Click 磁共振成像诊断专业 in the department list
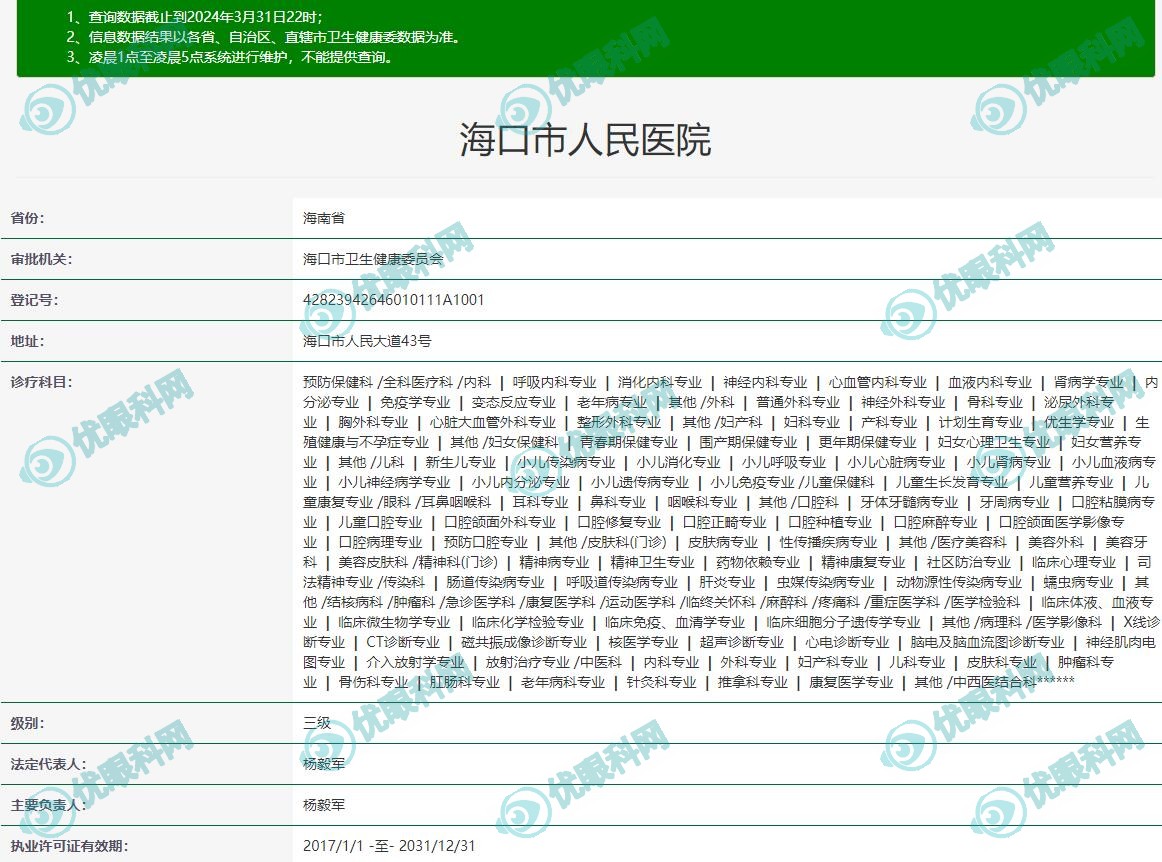 [524, 642]
